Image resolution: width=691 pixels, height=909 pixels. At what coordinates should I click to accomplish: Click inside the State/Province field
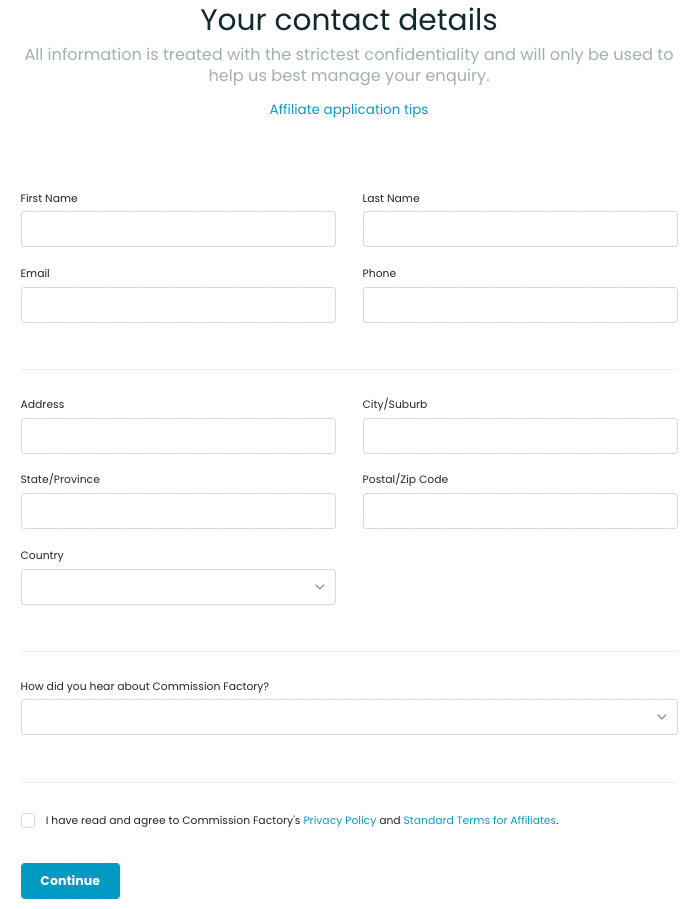point(178,511)
